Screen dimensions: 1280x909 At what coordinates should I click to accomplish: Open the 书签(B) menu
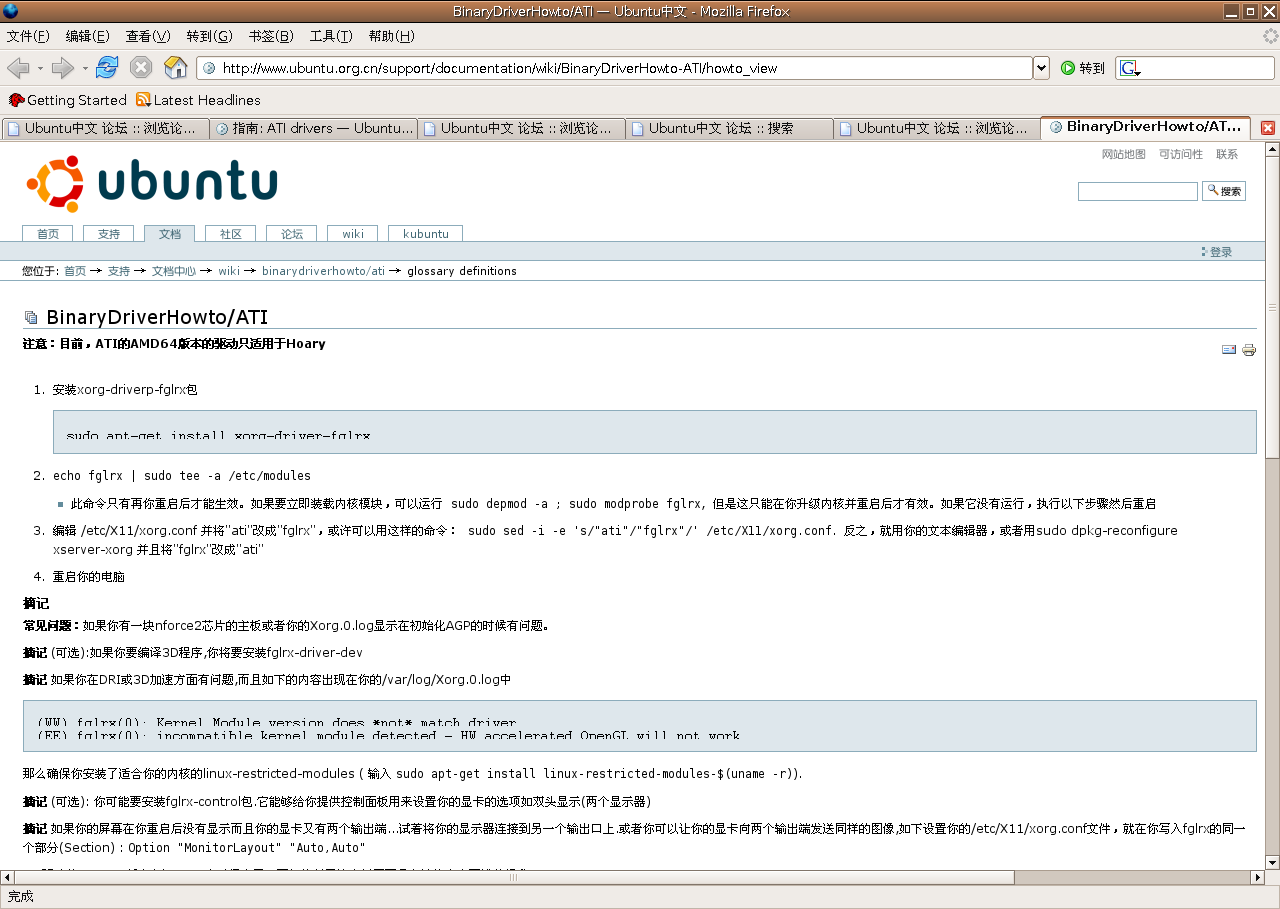270,36
